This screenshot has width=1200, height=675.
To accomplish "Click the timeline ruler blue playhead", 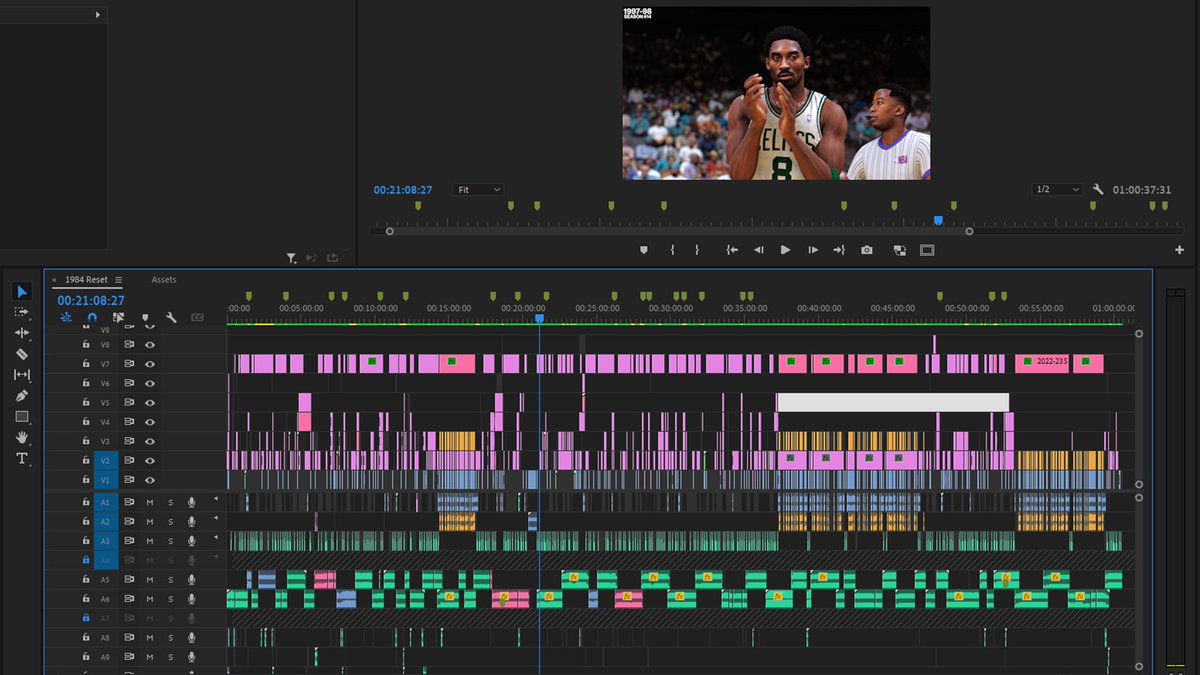I will (x=539, y=318).
